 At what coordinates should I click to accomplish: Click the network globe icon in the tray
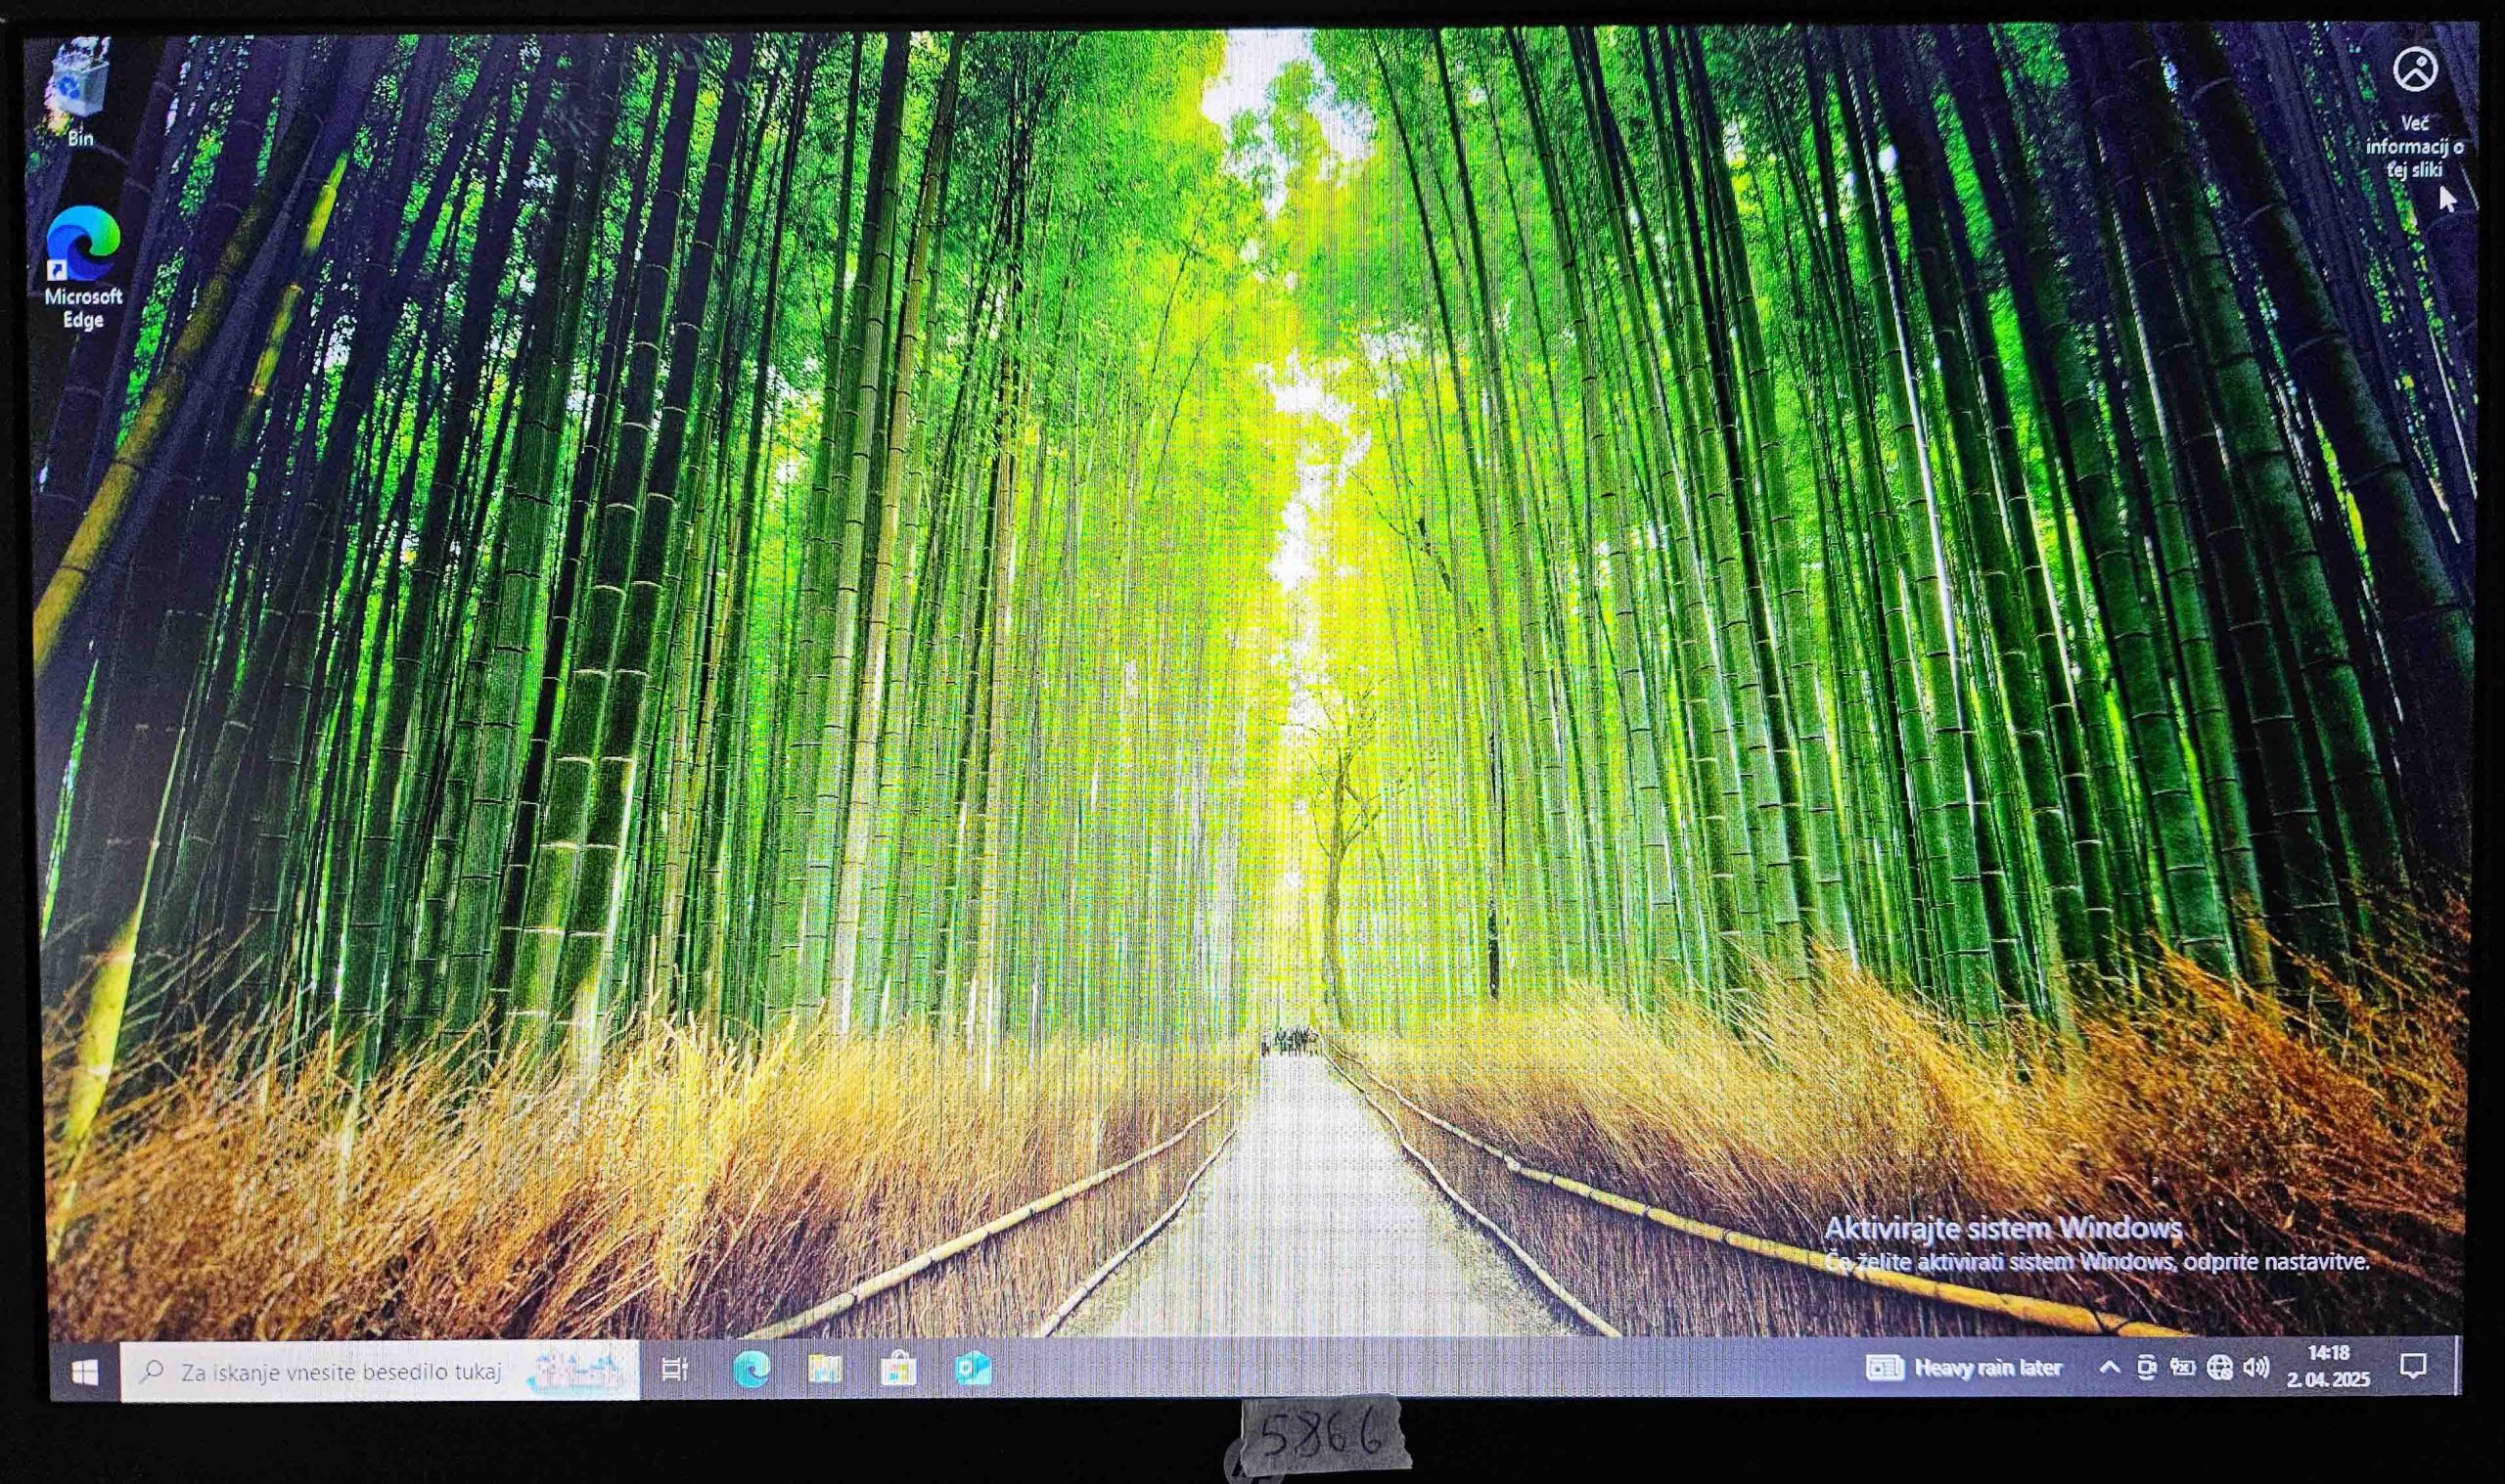click(2221, 1368)
